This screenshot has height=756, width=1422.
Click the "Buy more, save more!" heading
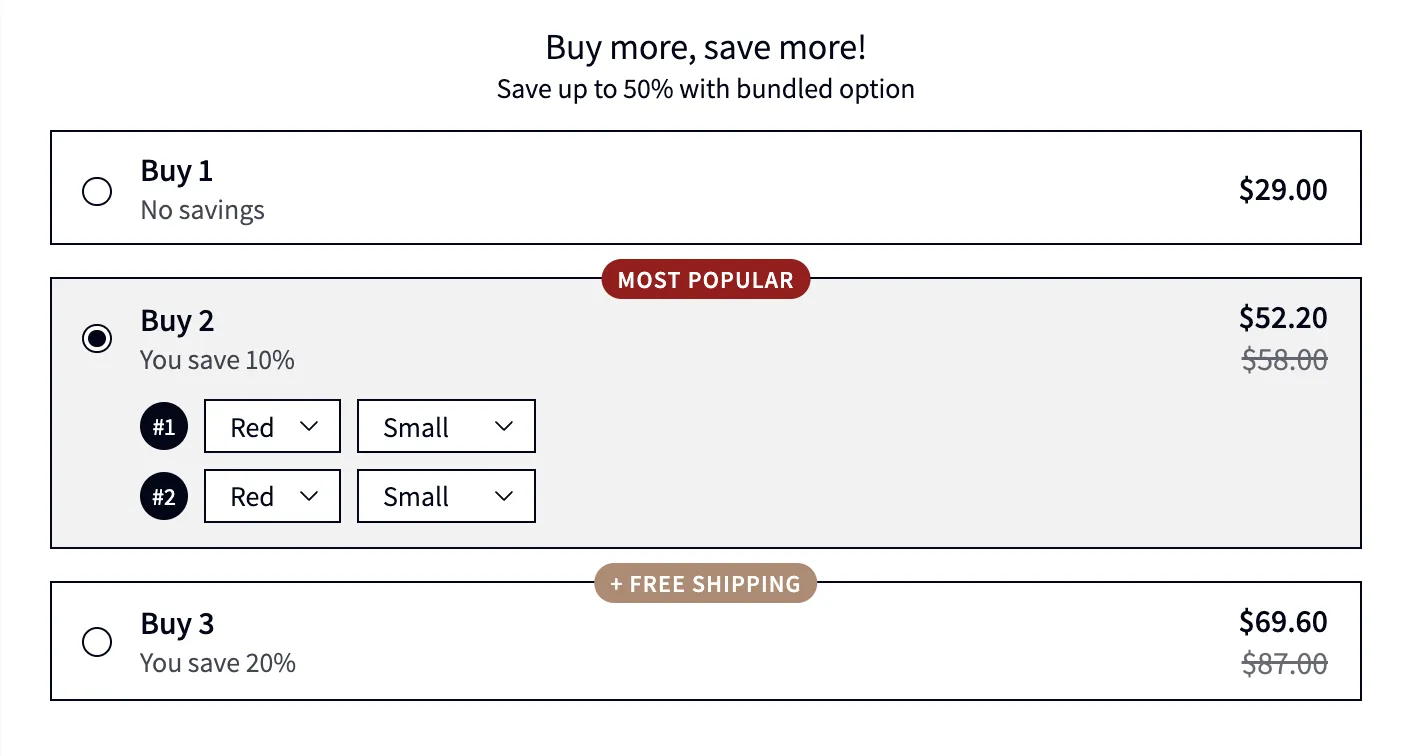pos(705,47)
